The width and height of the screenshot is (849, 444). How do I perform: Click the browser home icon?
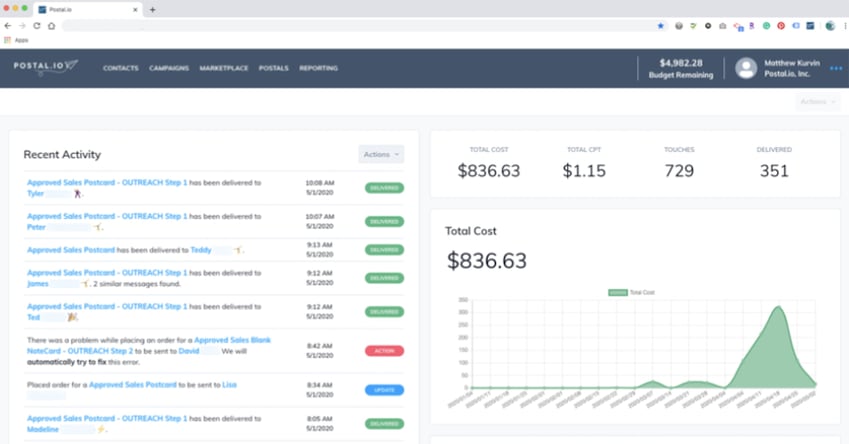(51, 26)
